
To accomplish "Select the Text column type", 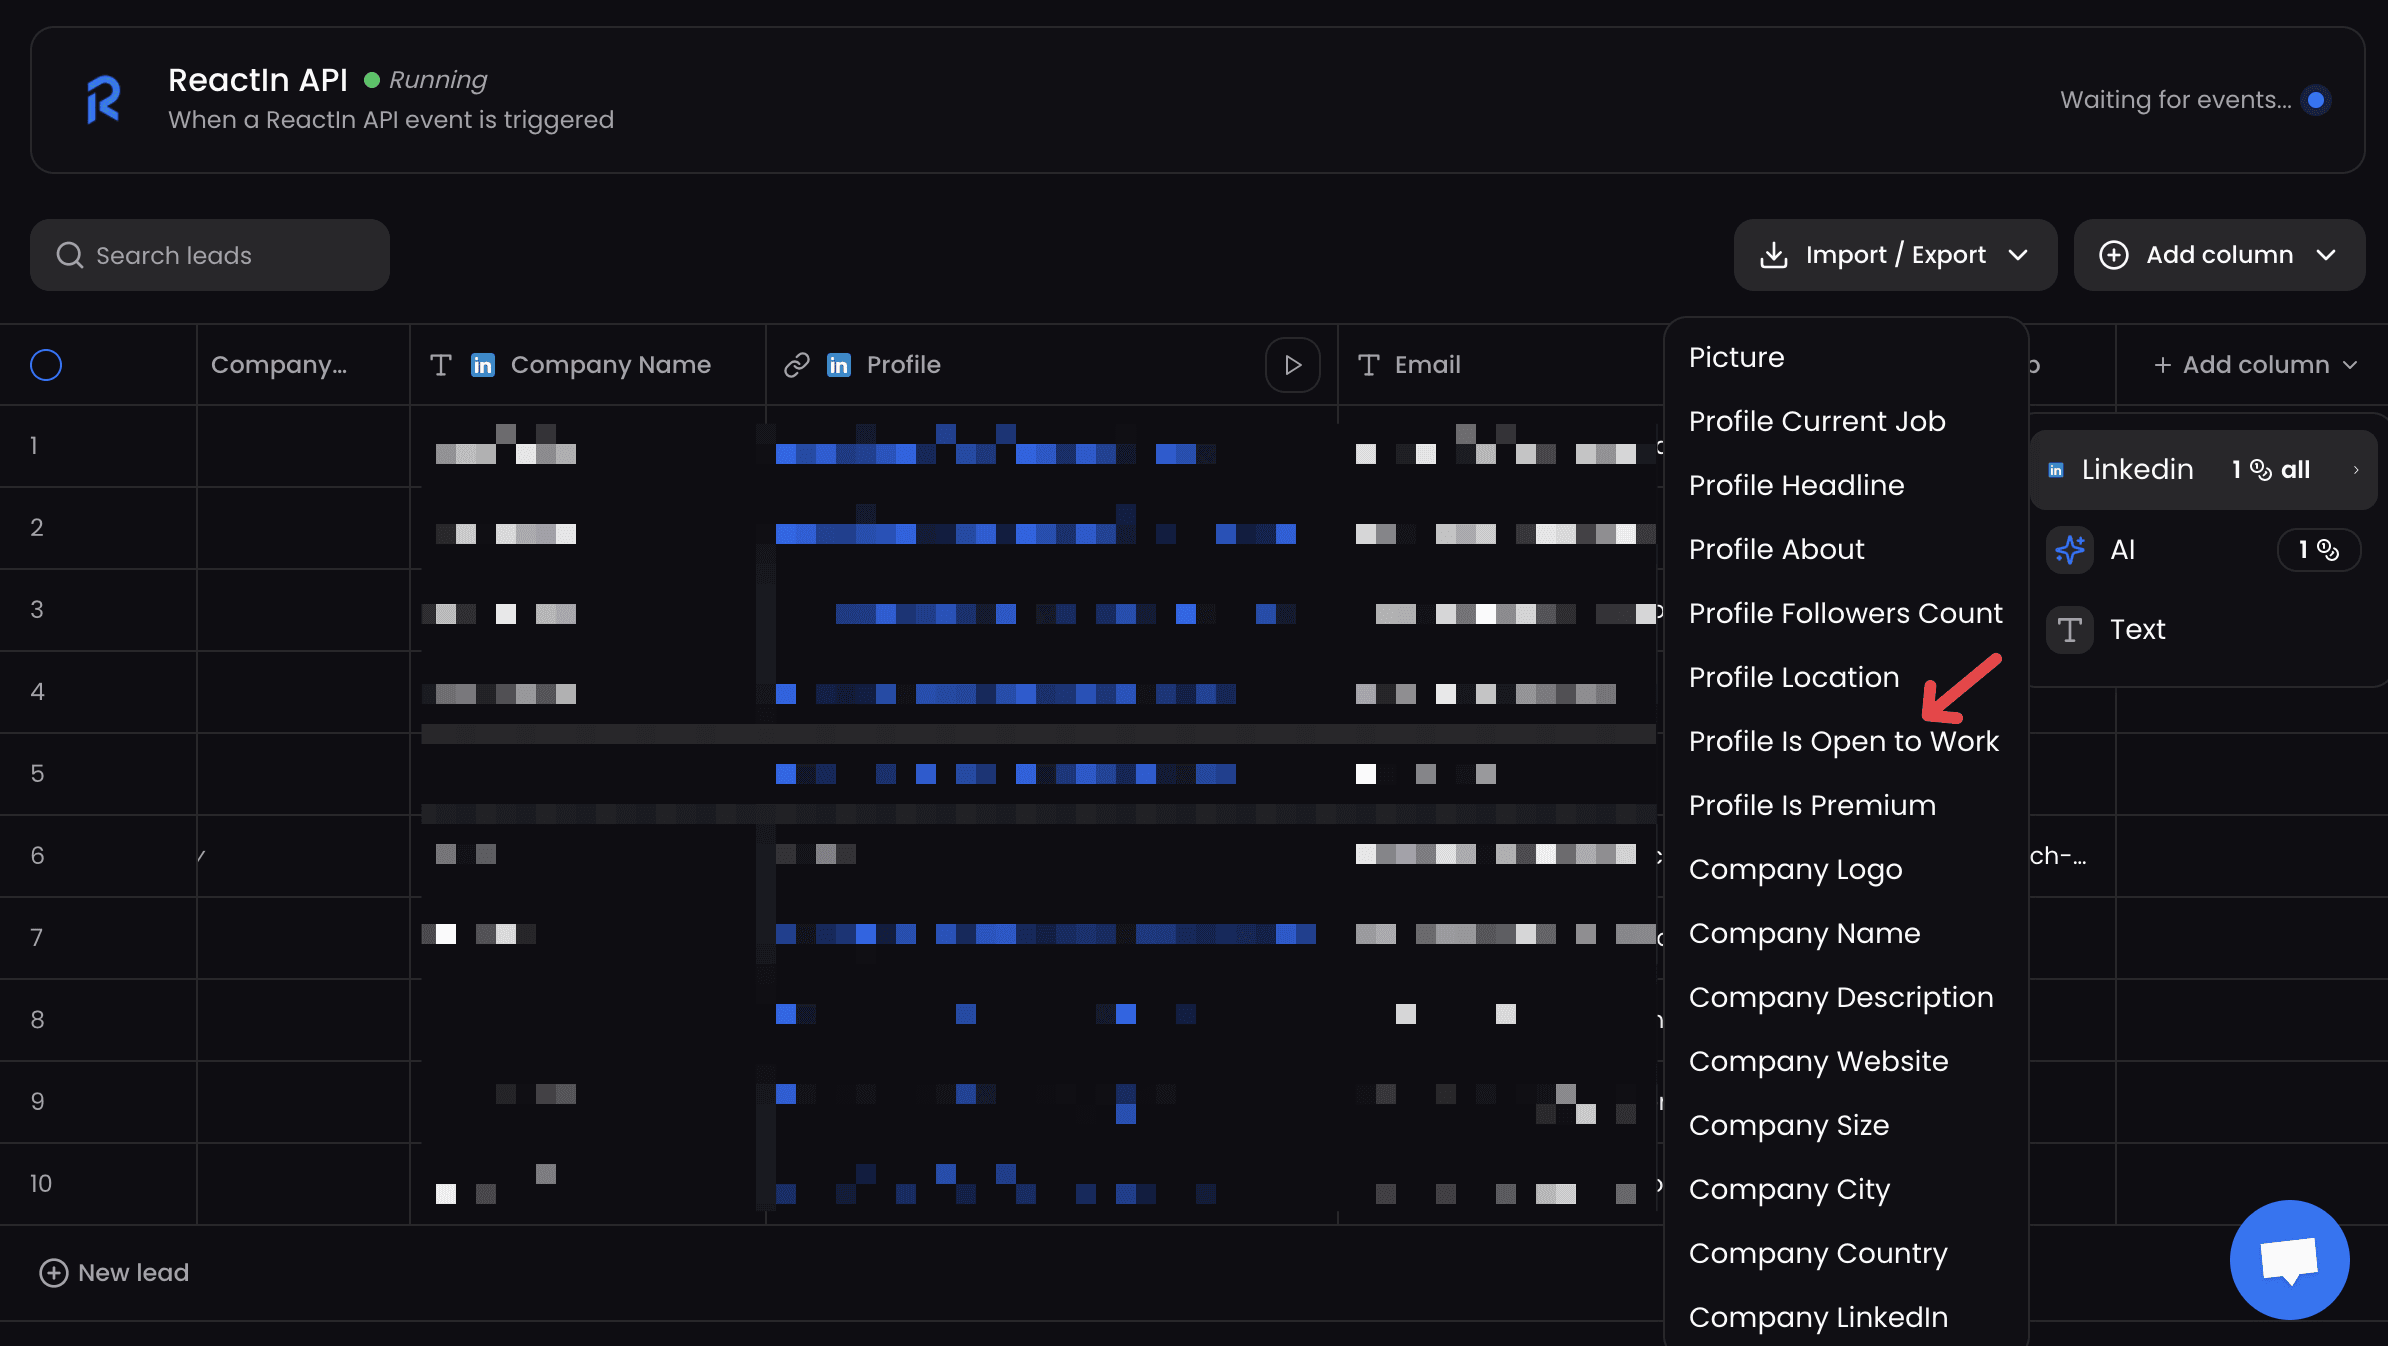I will (x=2203, y=629).
